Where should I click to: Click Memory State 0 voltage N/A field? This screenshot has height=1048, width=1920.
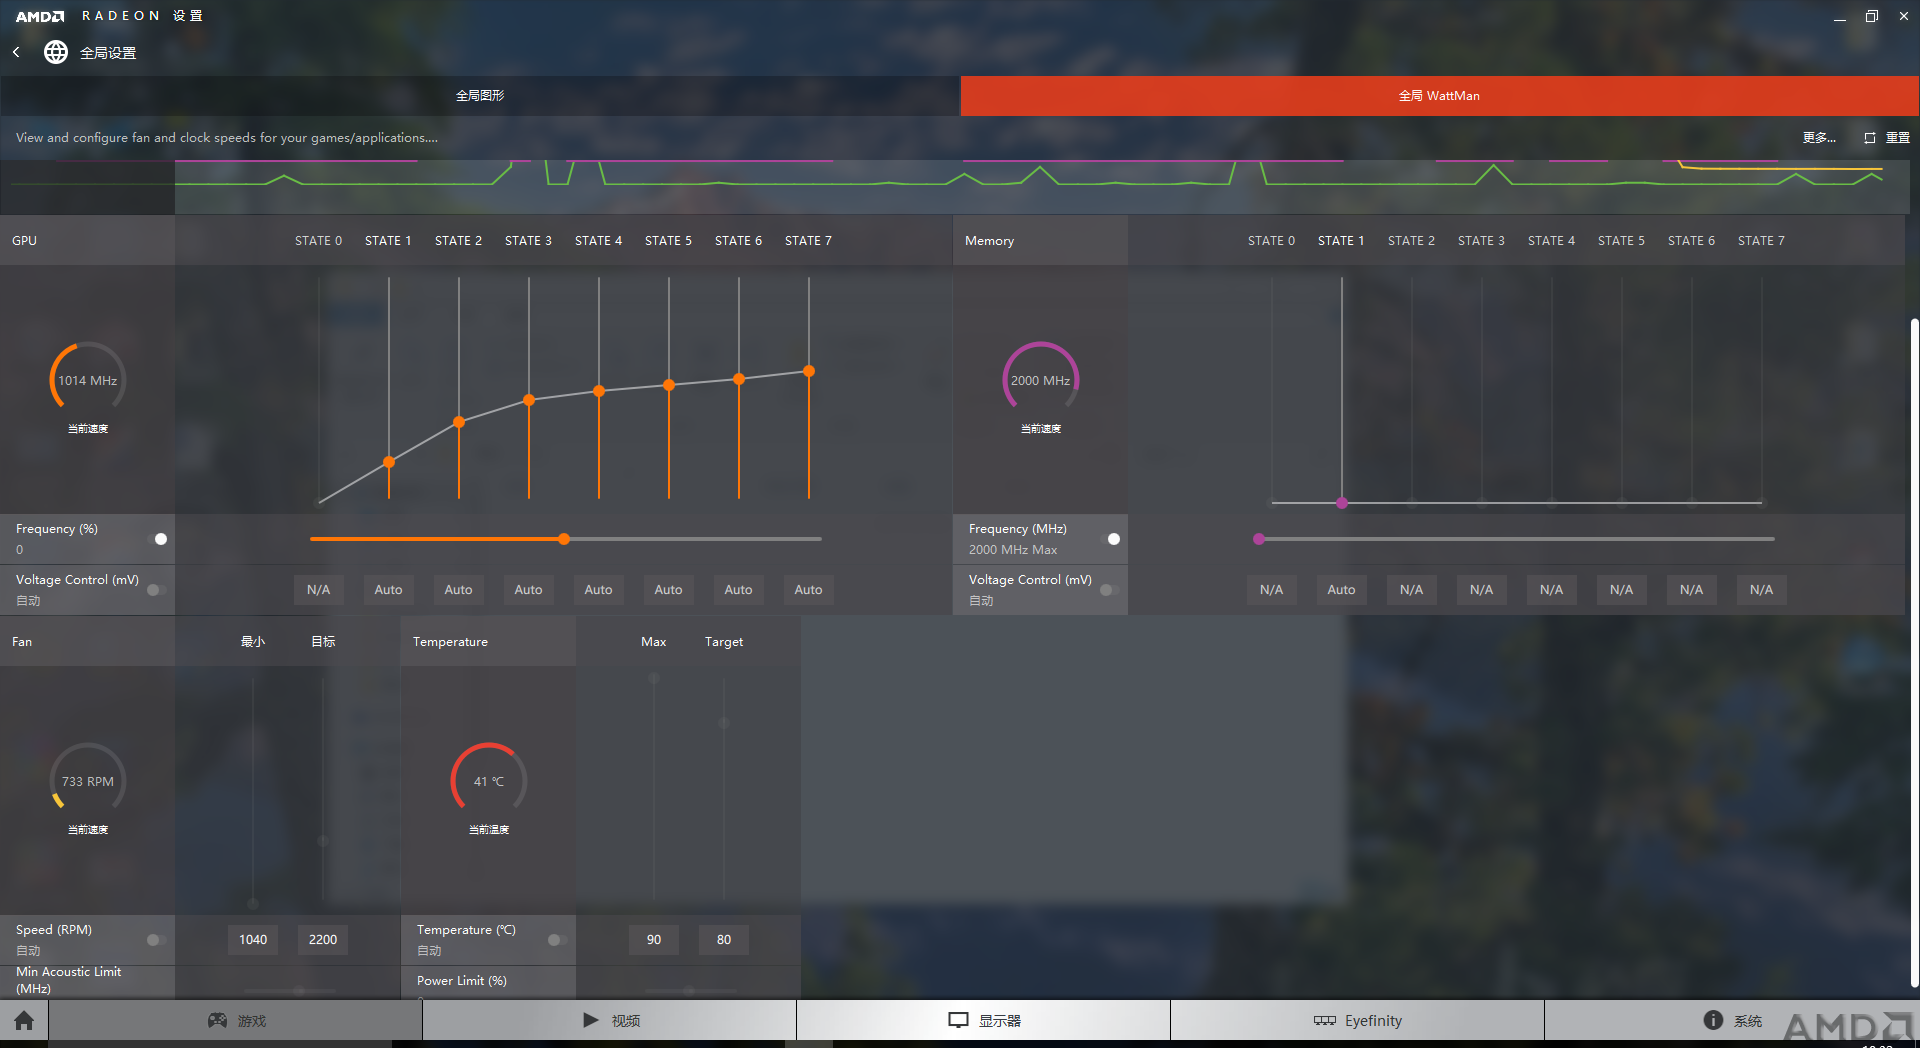click(x=1271, y=590)
